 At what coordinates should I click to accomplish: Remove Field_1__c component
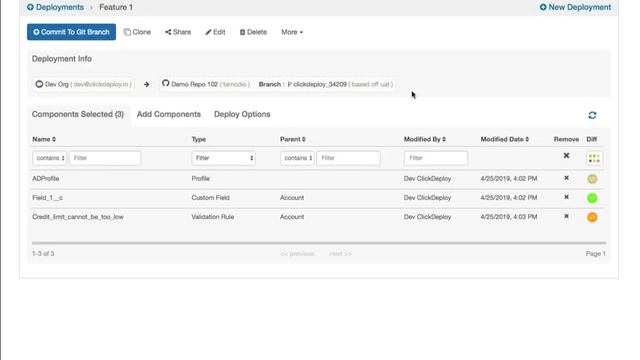pos(566,197)
